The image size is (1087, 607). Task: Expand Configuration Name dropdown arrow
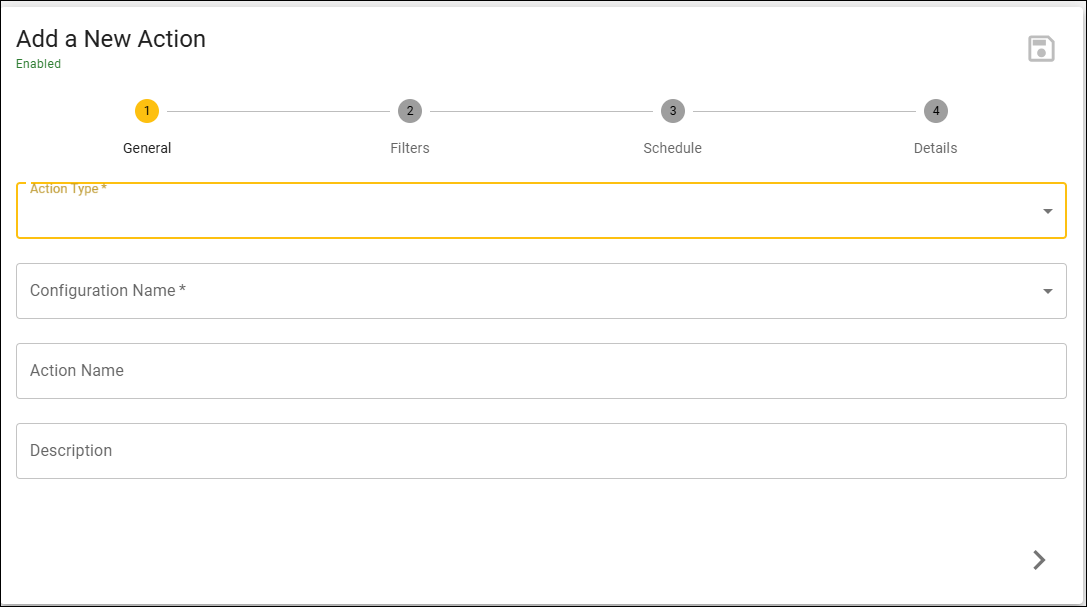1047,292
